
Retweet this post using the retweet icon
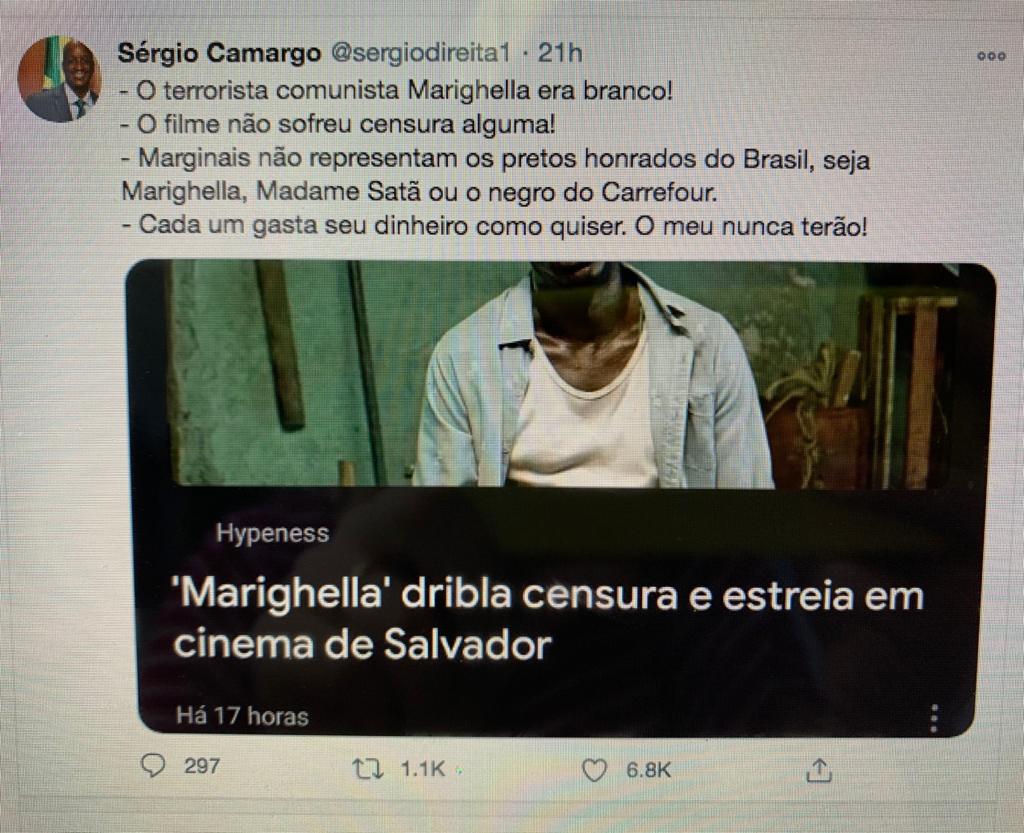(x=367, y=769)
